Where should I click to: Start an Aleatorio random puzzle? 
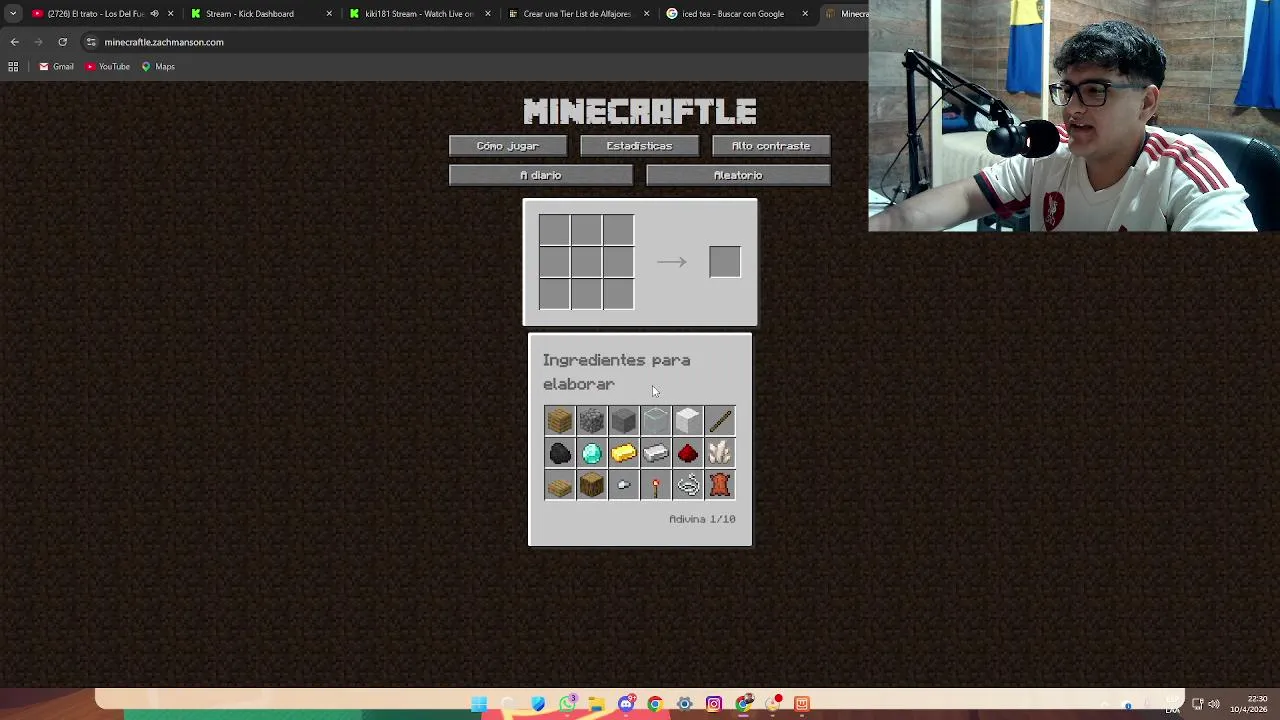coord(738,175)
